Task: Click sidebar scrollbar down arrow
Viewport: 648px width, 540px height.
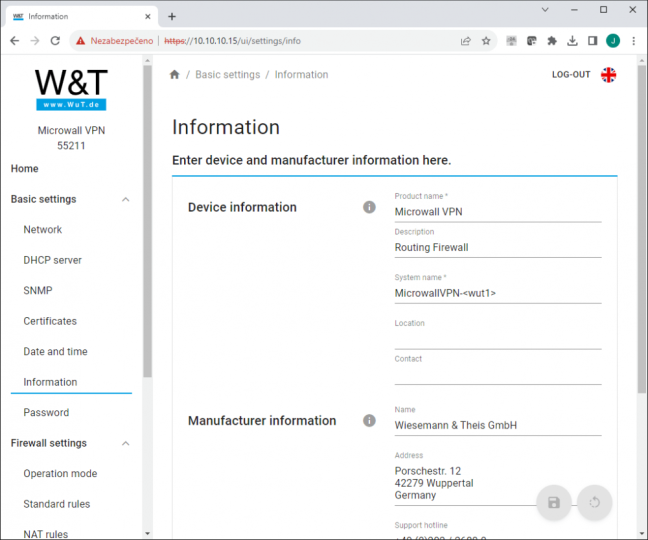Action: click(148, 533)
